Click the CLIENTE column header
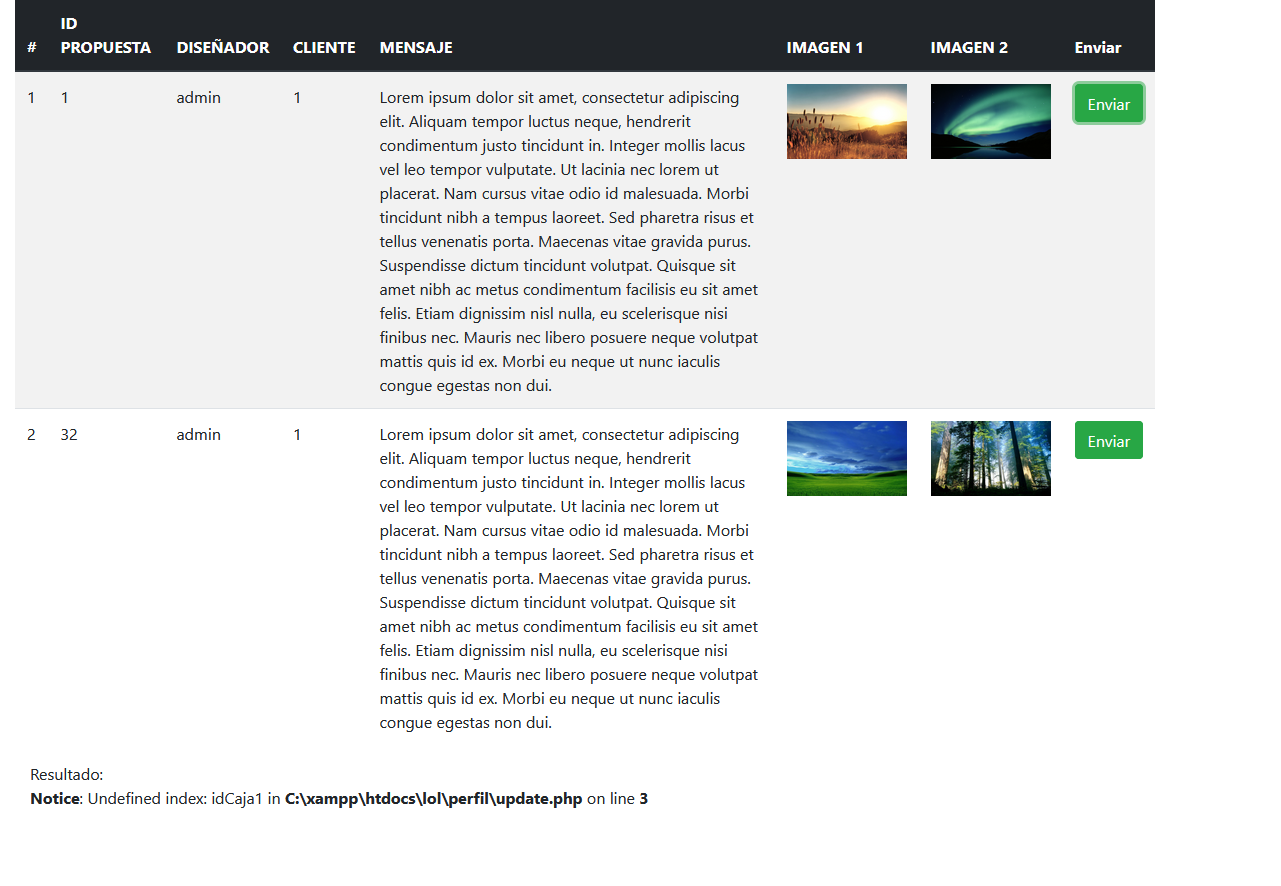The width and height of the screenshot is (1281, 886). (x=324, y=48)
